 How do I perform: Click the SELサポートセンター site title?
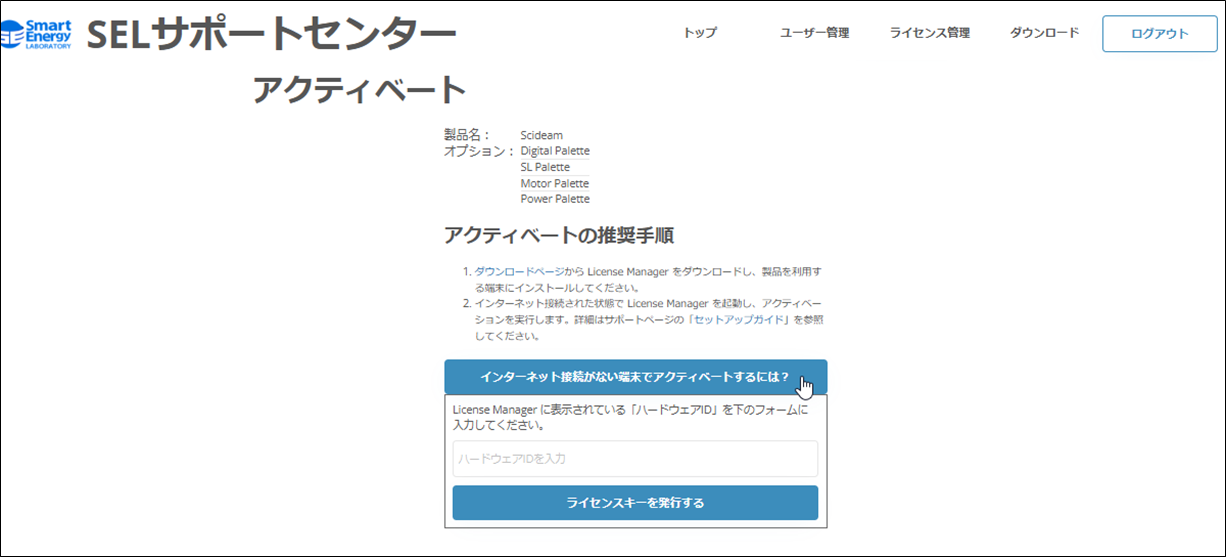point(272,35)
